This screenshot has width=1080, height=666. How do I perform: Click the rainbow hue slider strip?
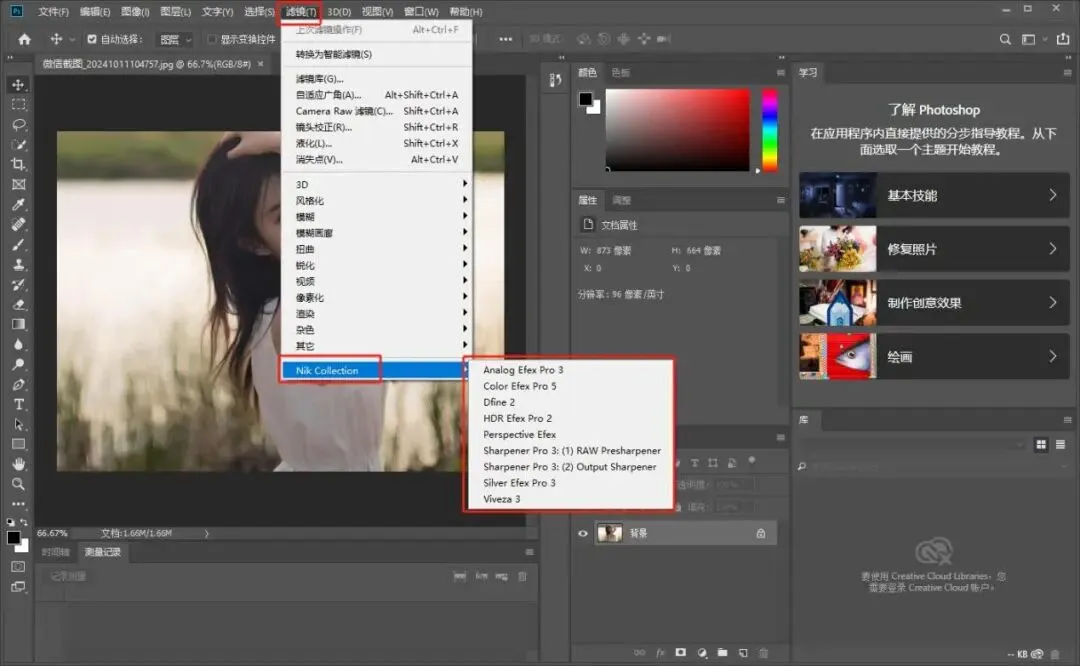tap(769, 130)
